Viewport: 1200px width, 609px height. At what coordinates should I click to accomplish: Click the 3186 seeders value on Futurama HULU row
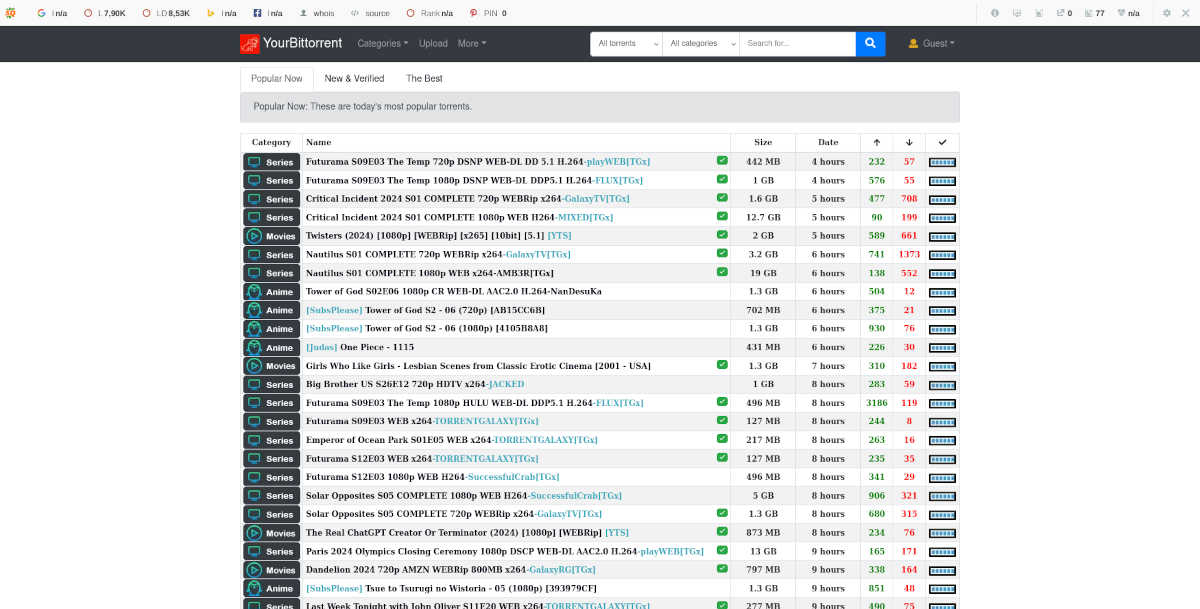coord(877,403)
